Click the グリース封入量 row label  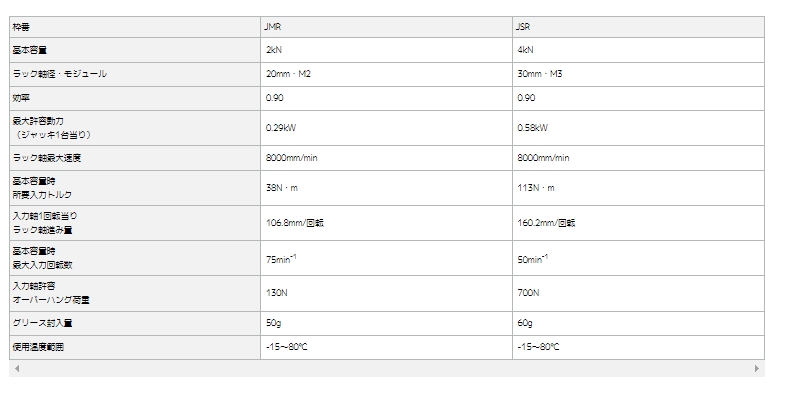[43, 323]
